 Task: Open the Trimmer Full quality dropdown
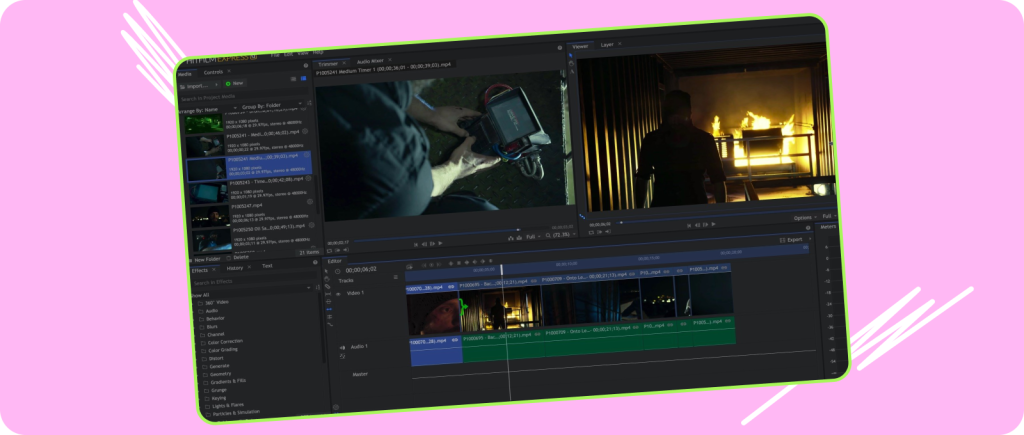[x=533, y=236]
